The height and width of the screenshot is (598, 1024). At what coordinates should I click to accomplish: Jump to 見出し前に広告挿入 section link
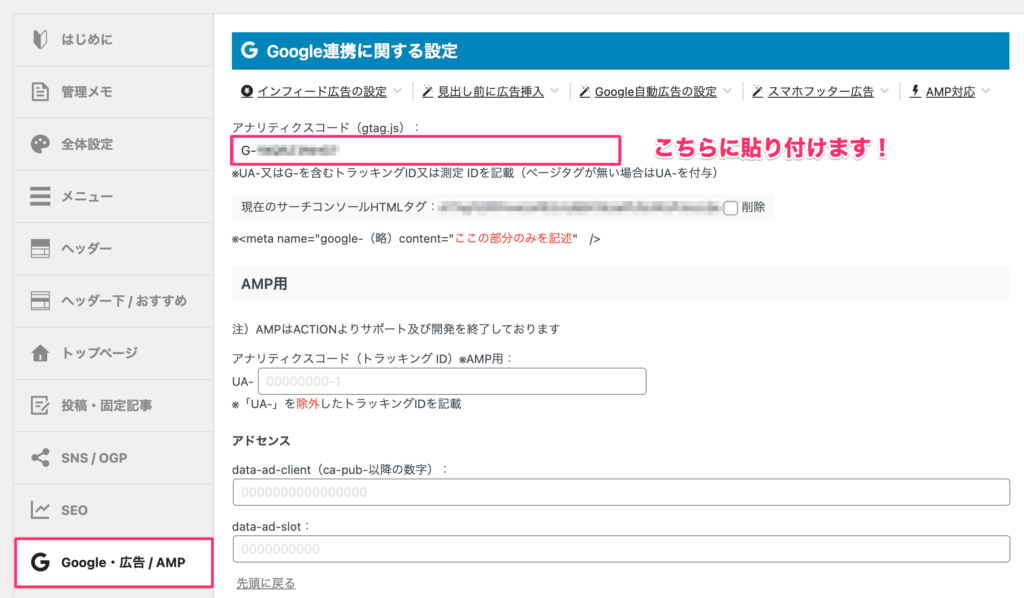click(x=491, y=91)
